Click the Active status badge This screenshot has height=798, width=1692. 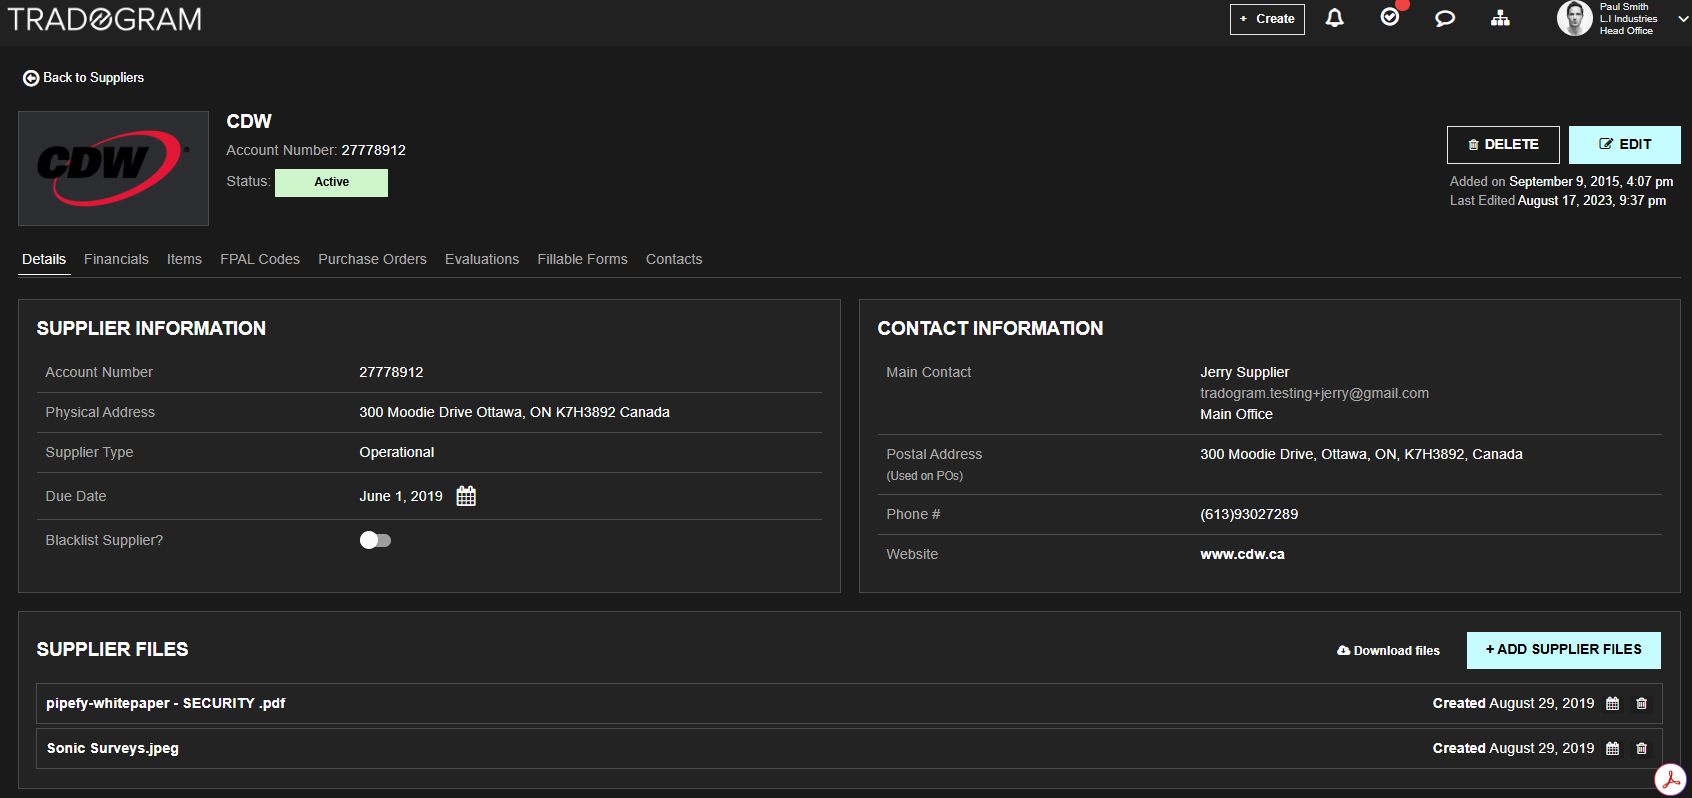[x=331, y=182]
